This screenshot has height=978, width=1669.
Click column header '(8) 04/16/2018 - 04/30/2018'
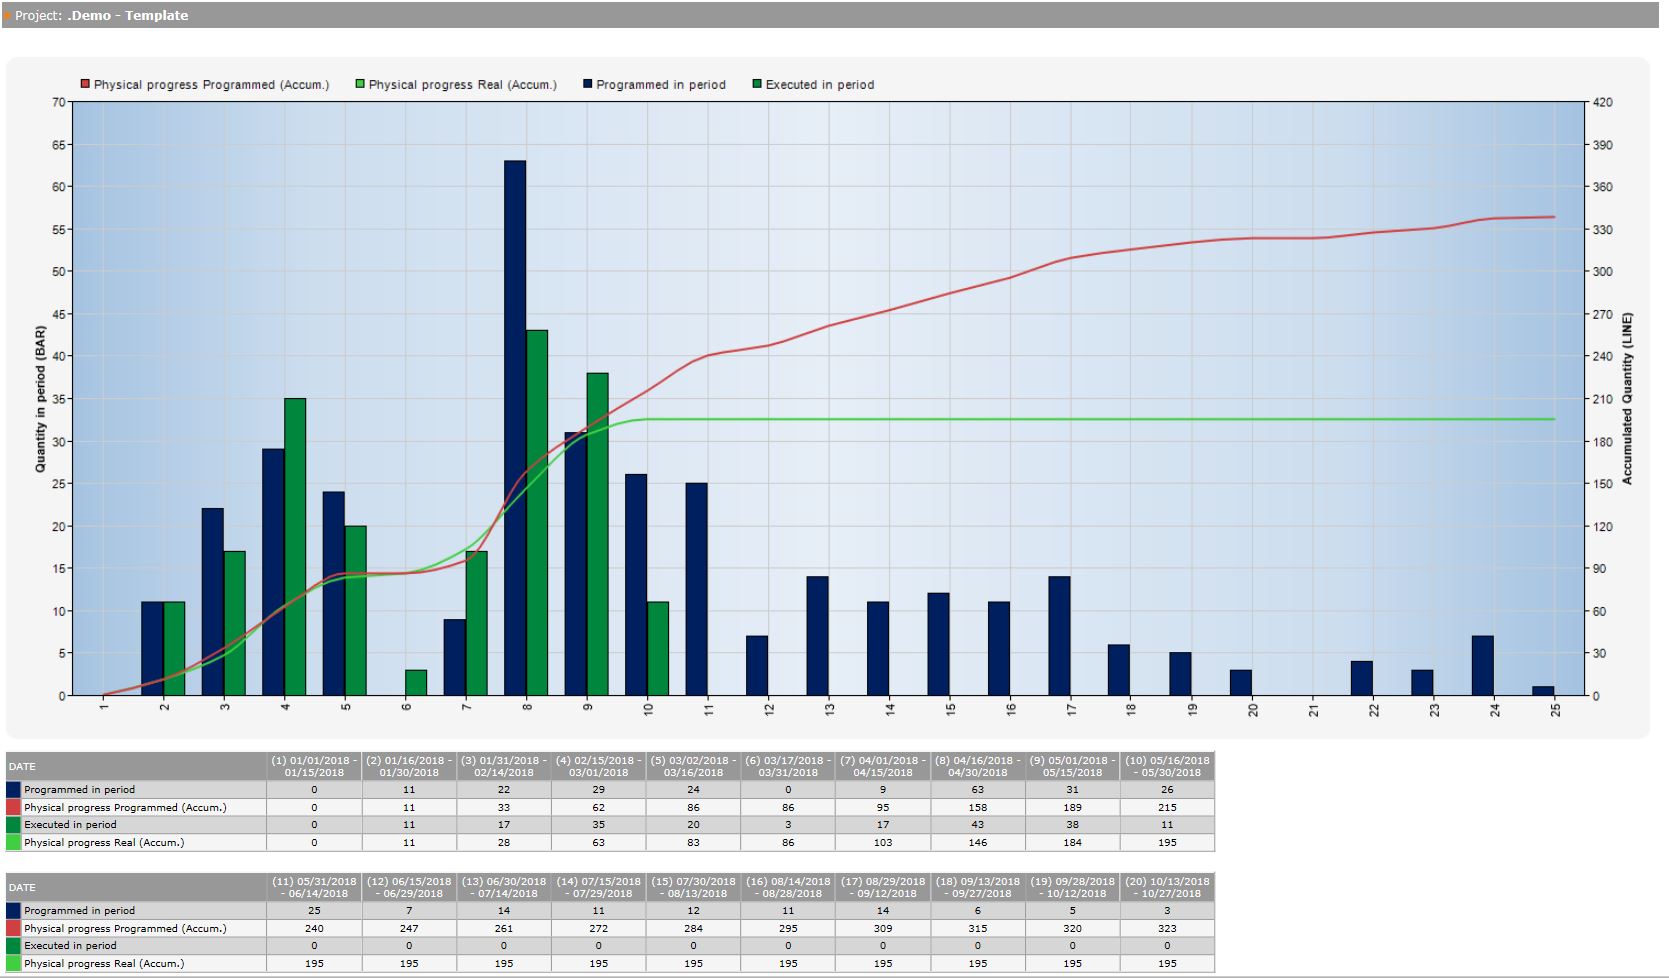pos(978,766)
